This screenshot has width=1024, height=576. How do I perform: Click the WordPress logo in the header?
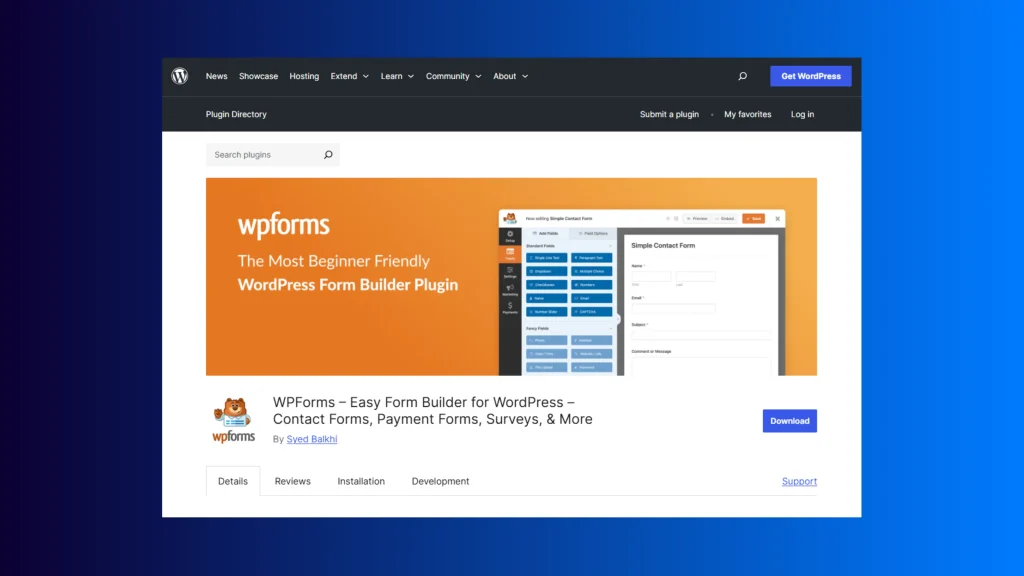point(180,76)
